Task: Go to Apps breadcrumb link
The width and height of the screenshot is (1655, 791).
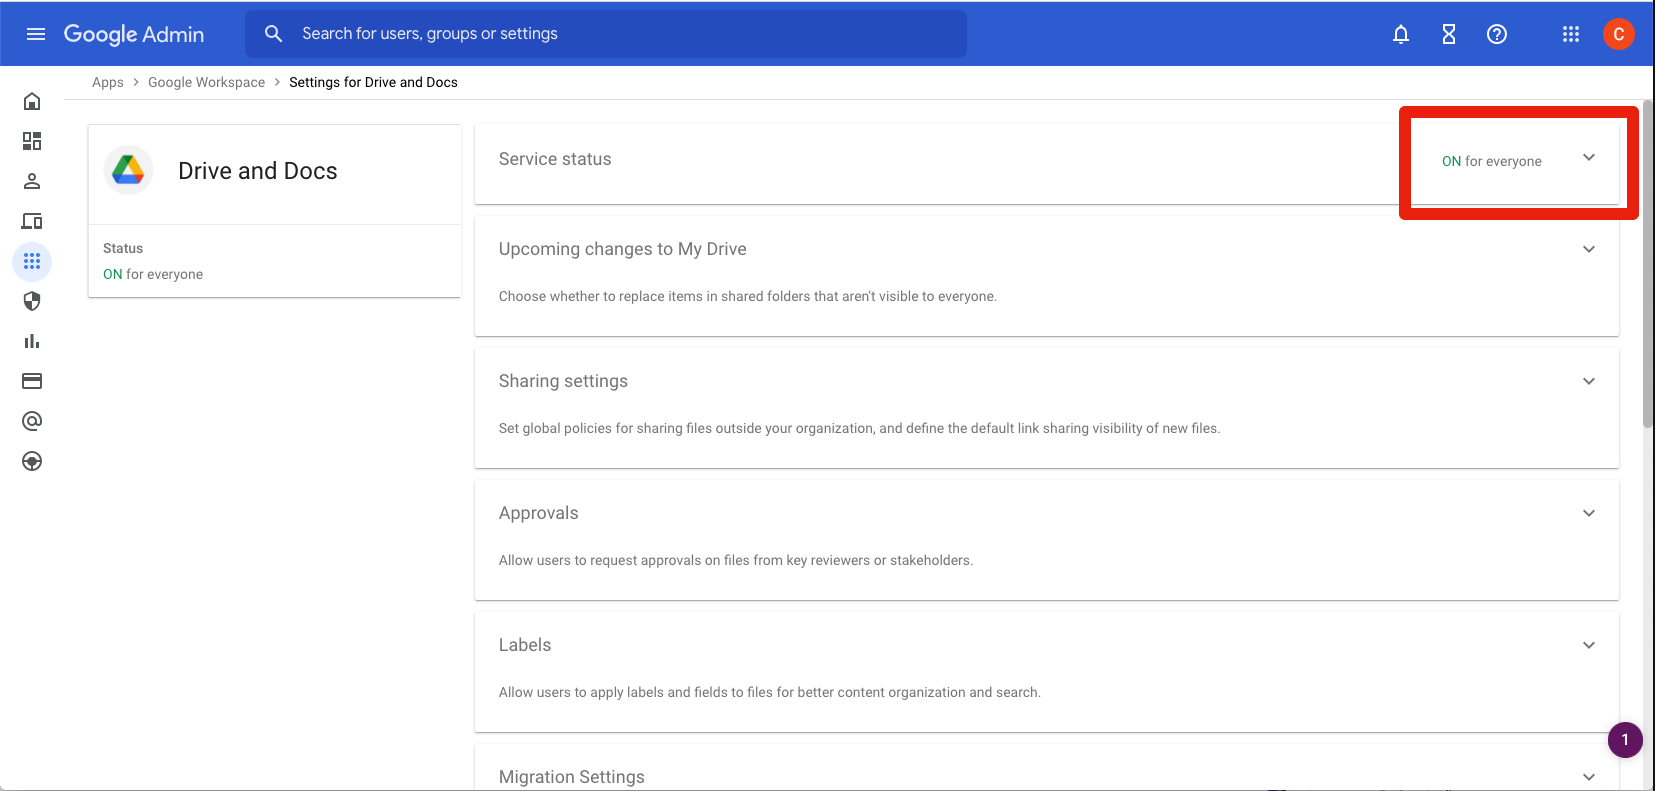Action: [108, 82]
